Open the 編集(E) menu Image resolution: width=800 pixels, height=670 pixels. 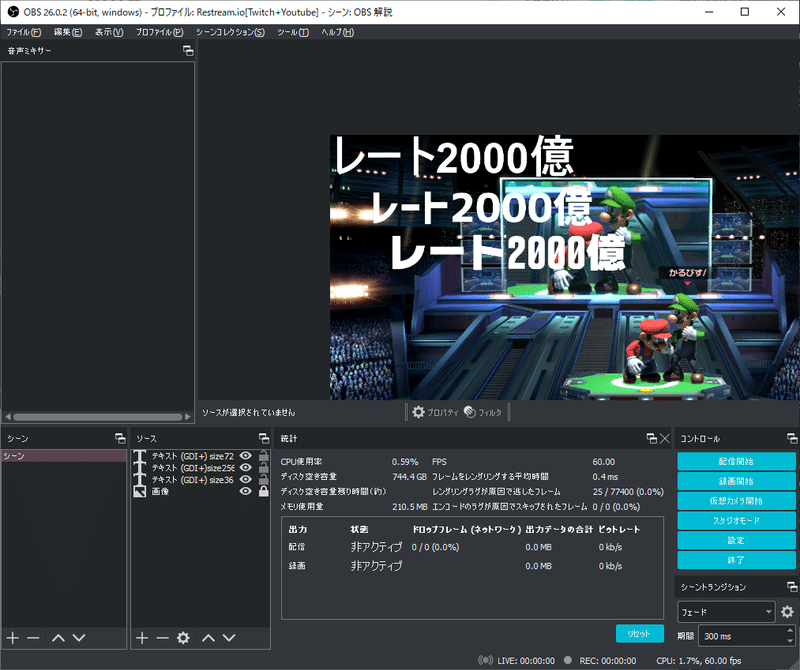(68, 32)
